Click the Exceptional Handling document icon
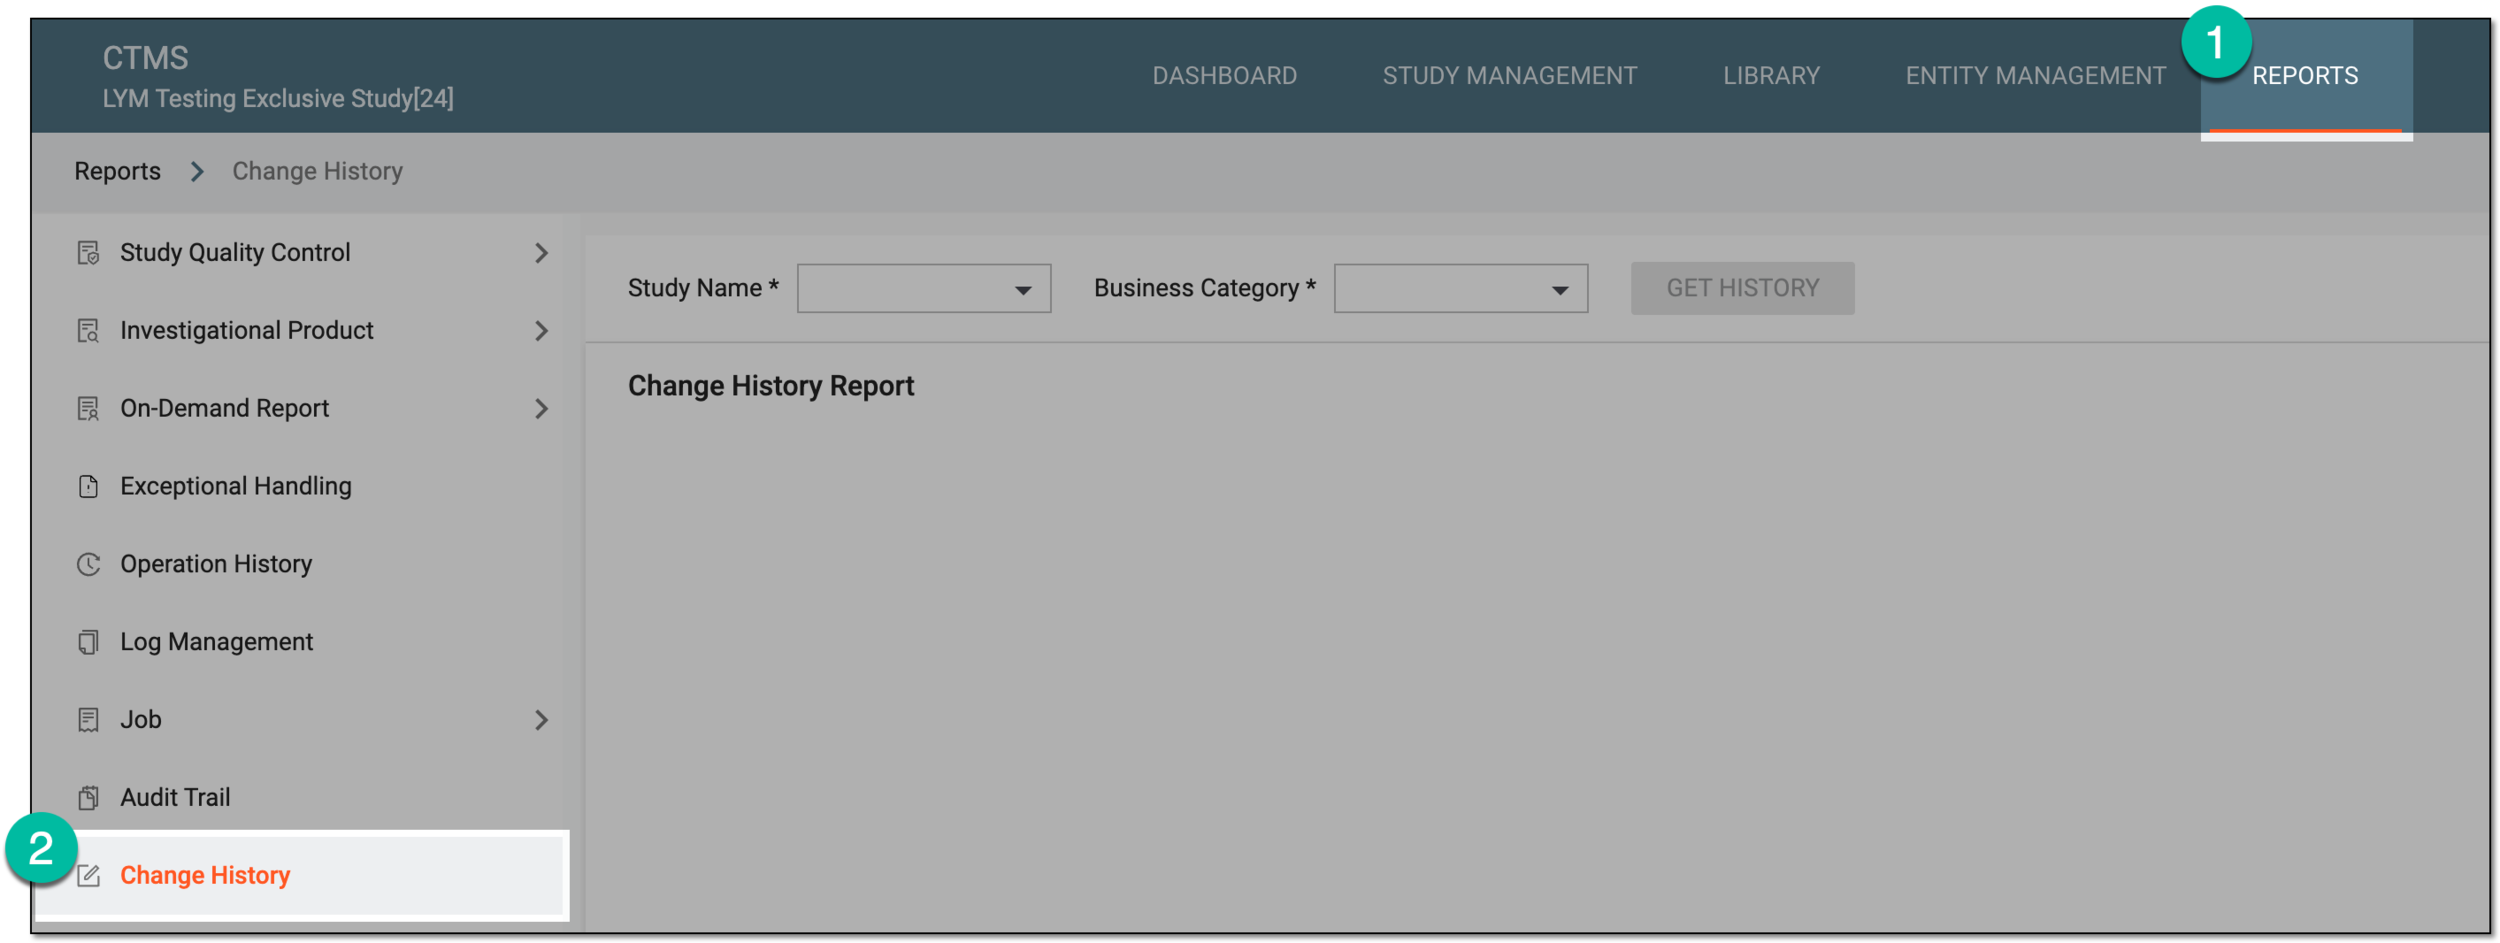This screenshot has width=2500, height=943. 88,487
